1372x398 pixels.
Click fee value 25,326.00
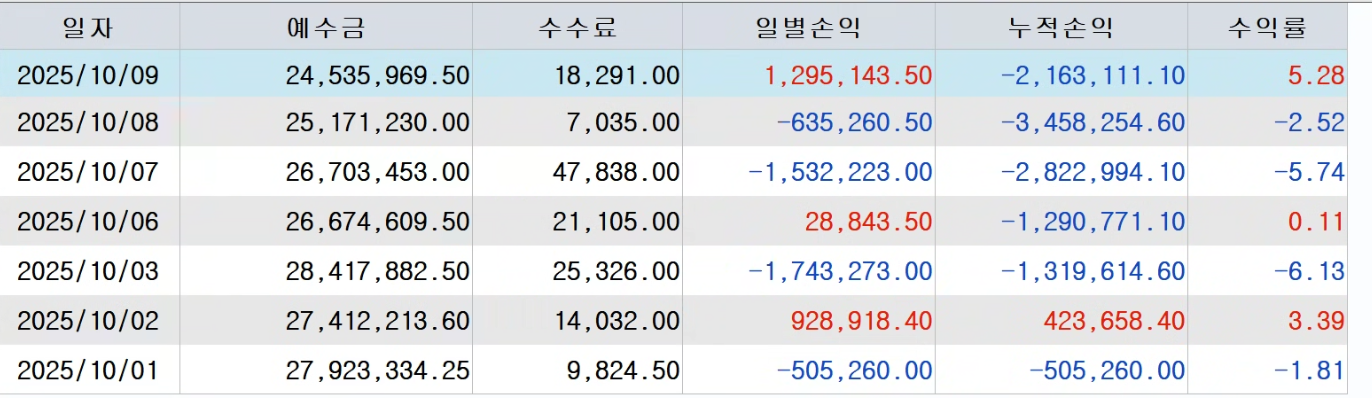pos(616,271)
